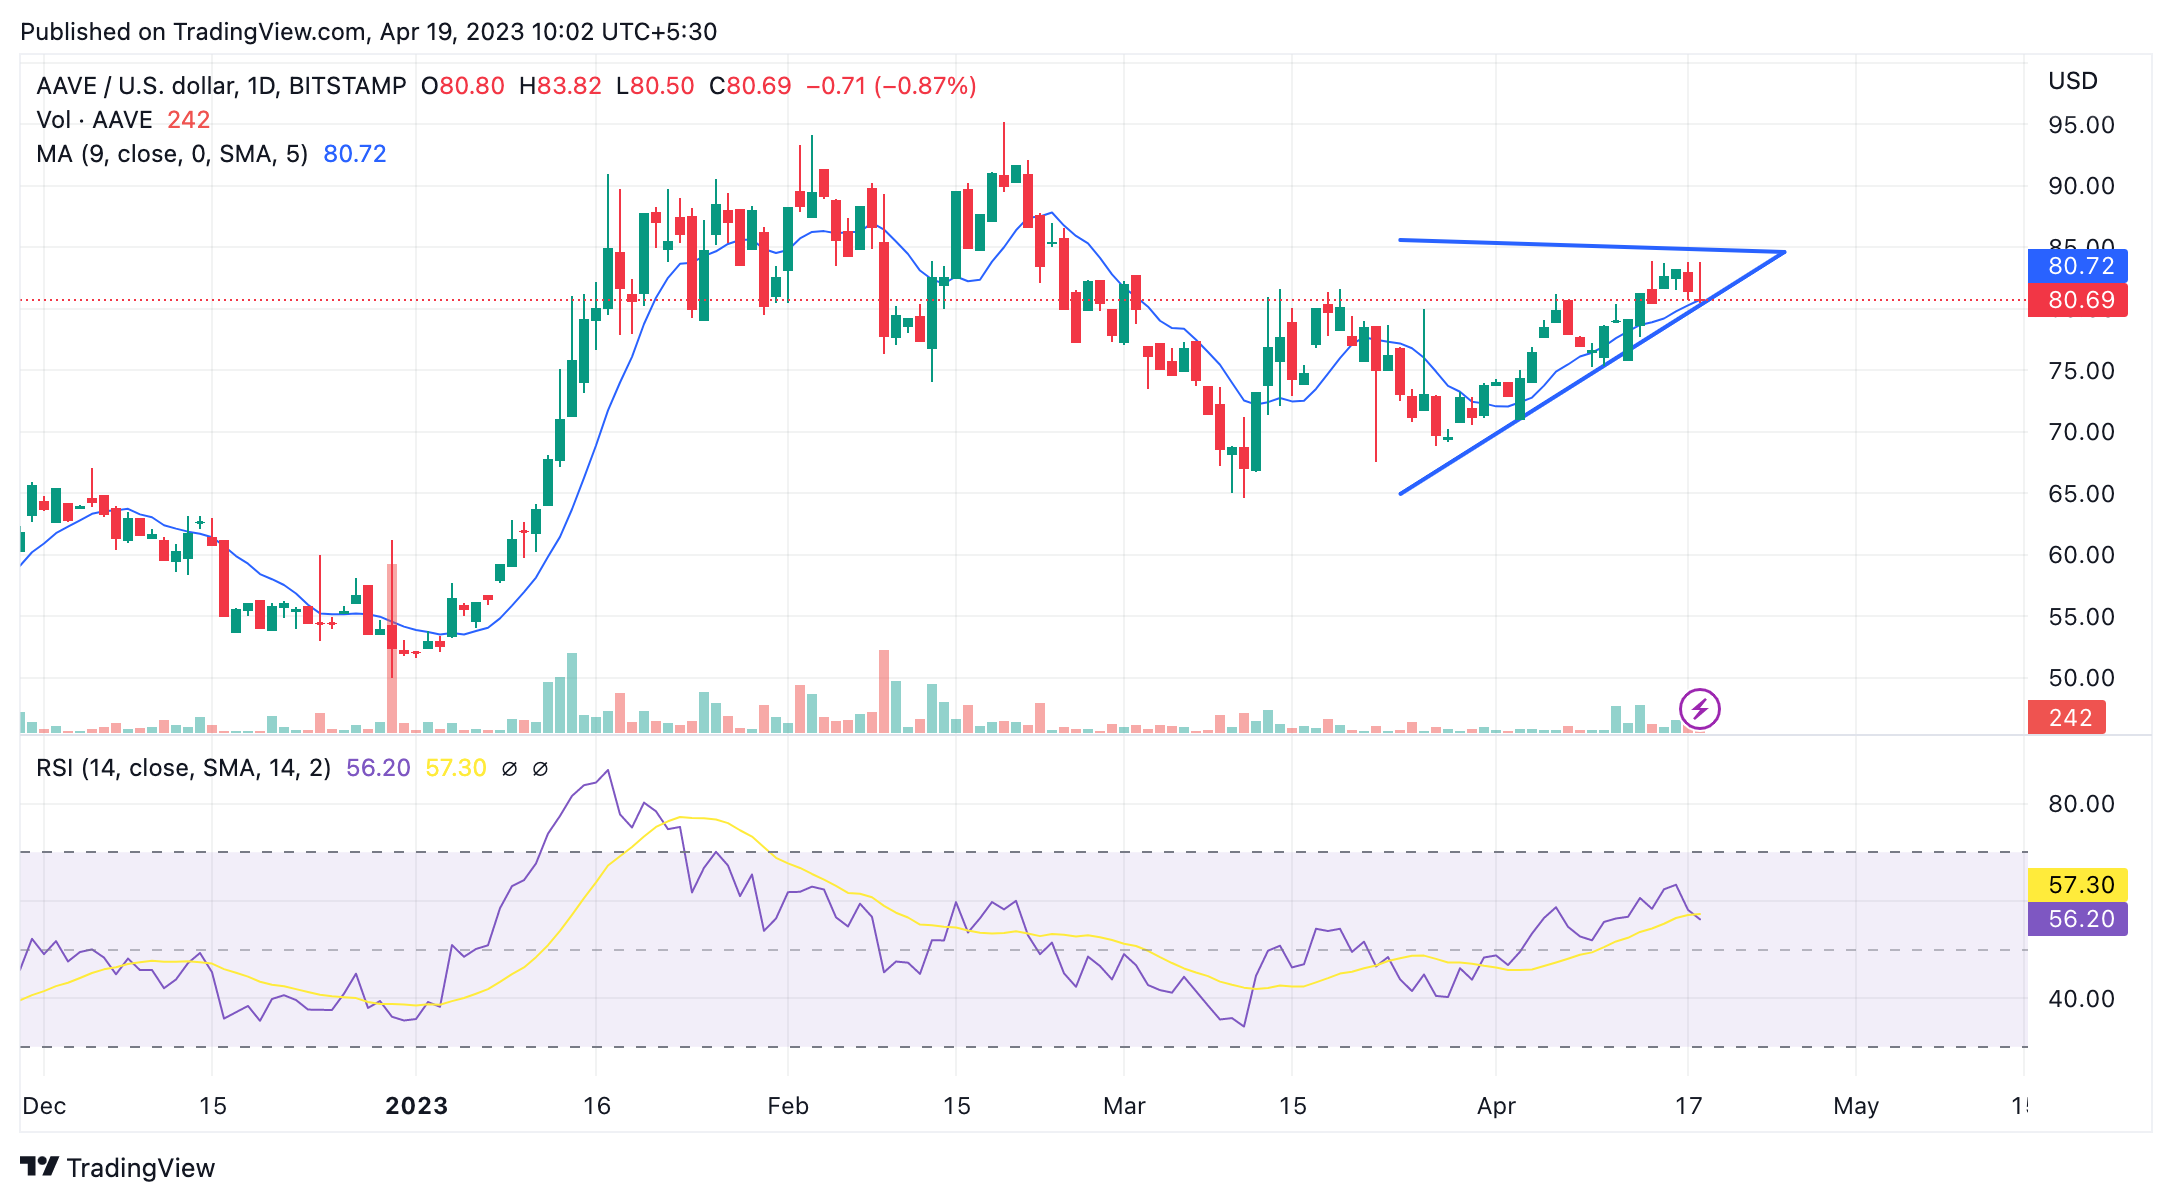Click the blue 80.72 MA price tag
This screenshot has height=1202, width=2172.
2077,266
